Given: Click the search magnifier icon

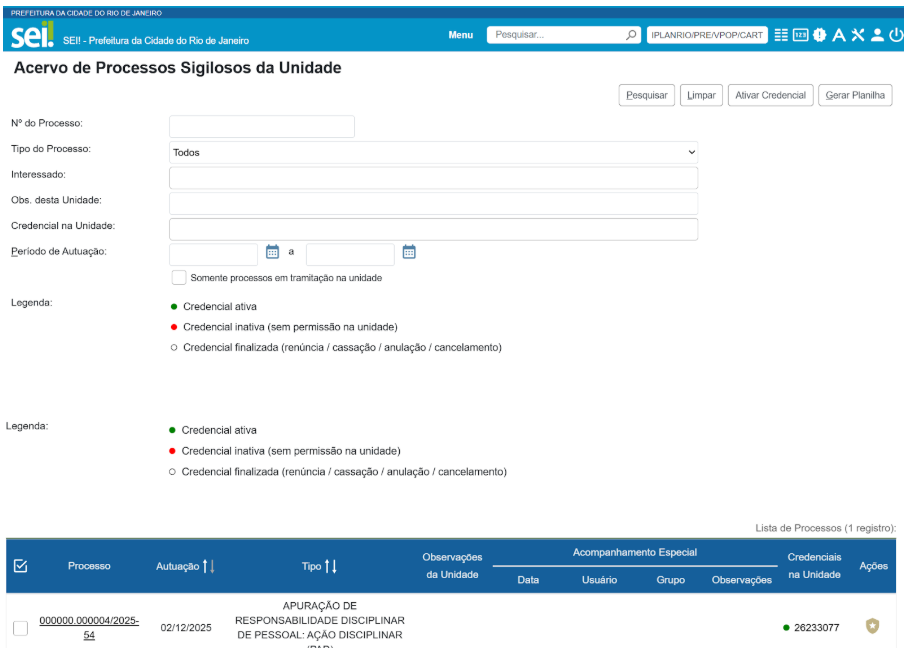Looking at the screenshot, I should (x=631, y=35).
